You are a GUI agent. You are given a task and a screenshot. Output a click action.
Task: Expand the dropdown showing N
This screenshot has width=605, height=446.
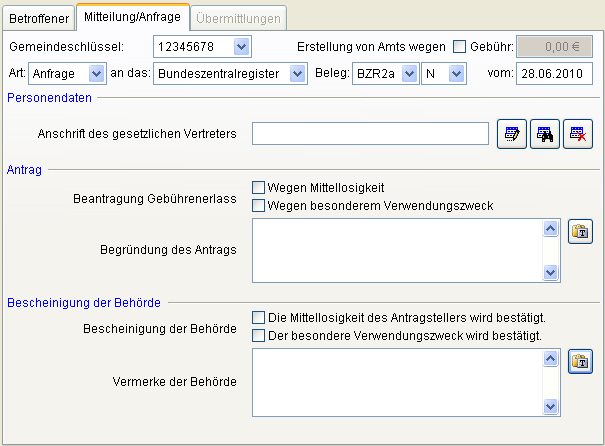[457, 73]
